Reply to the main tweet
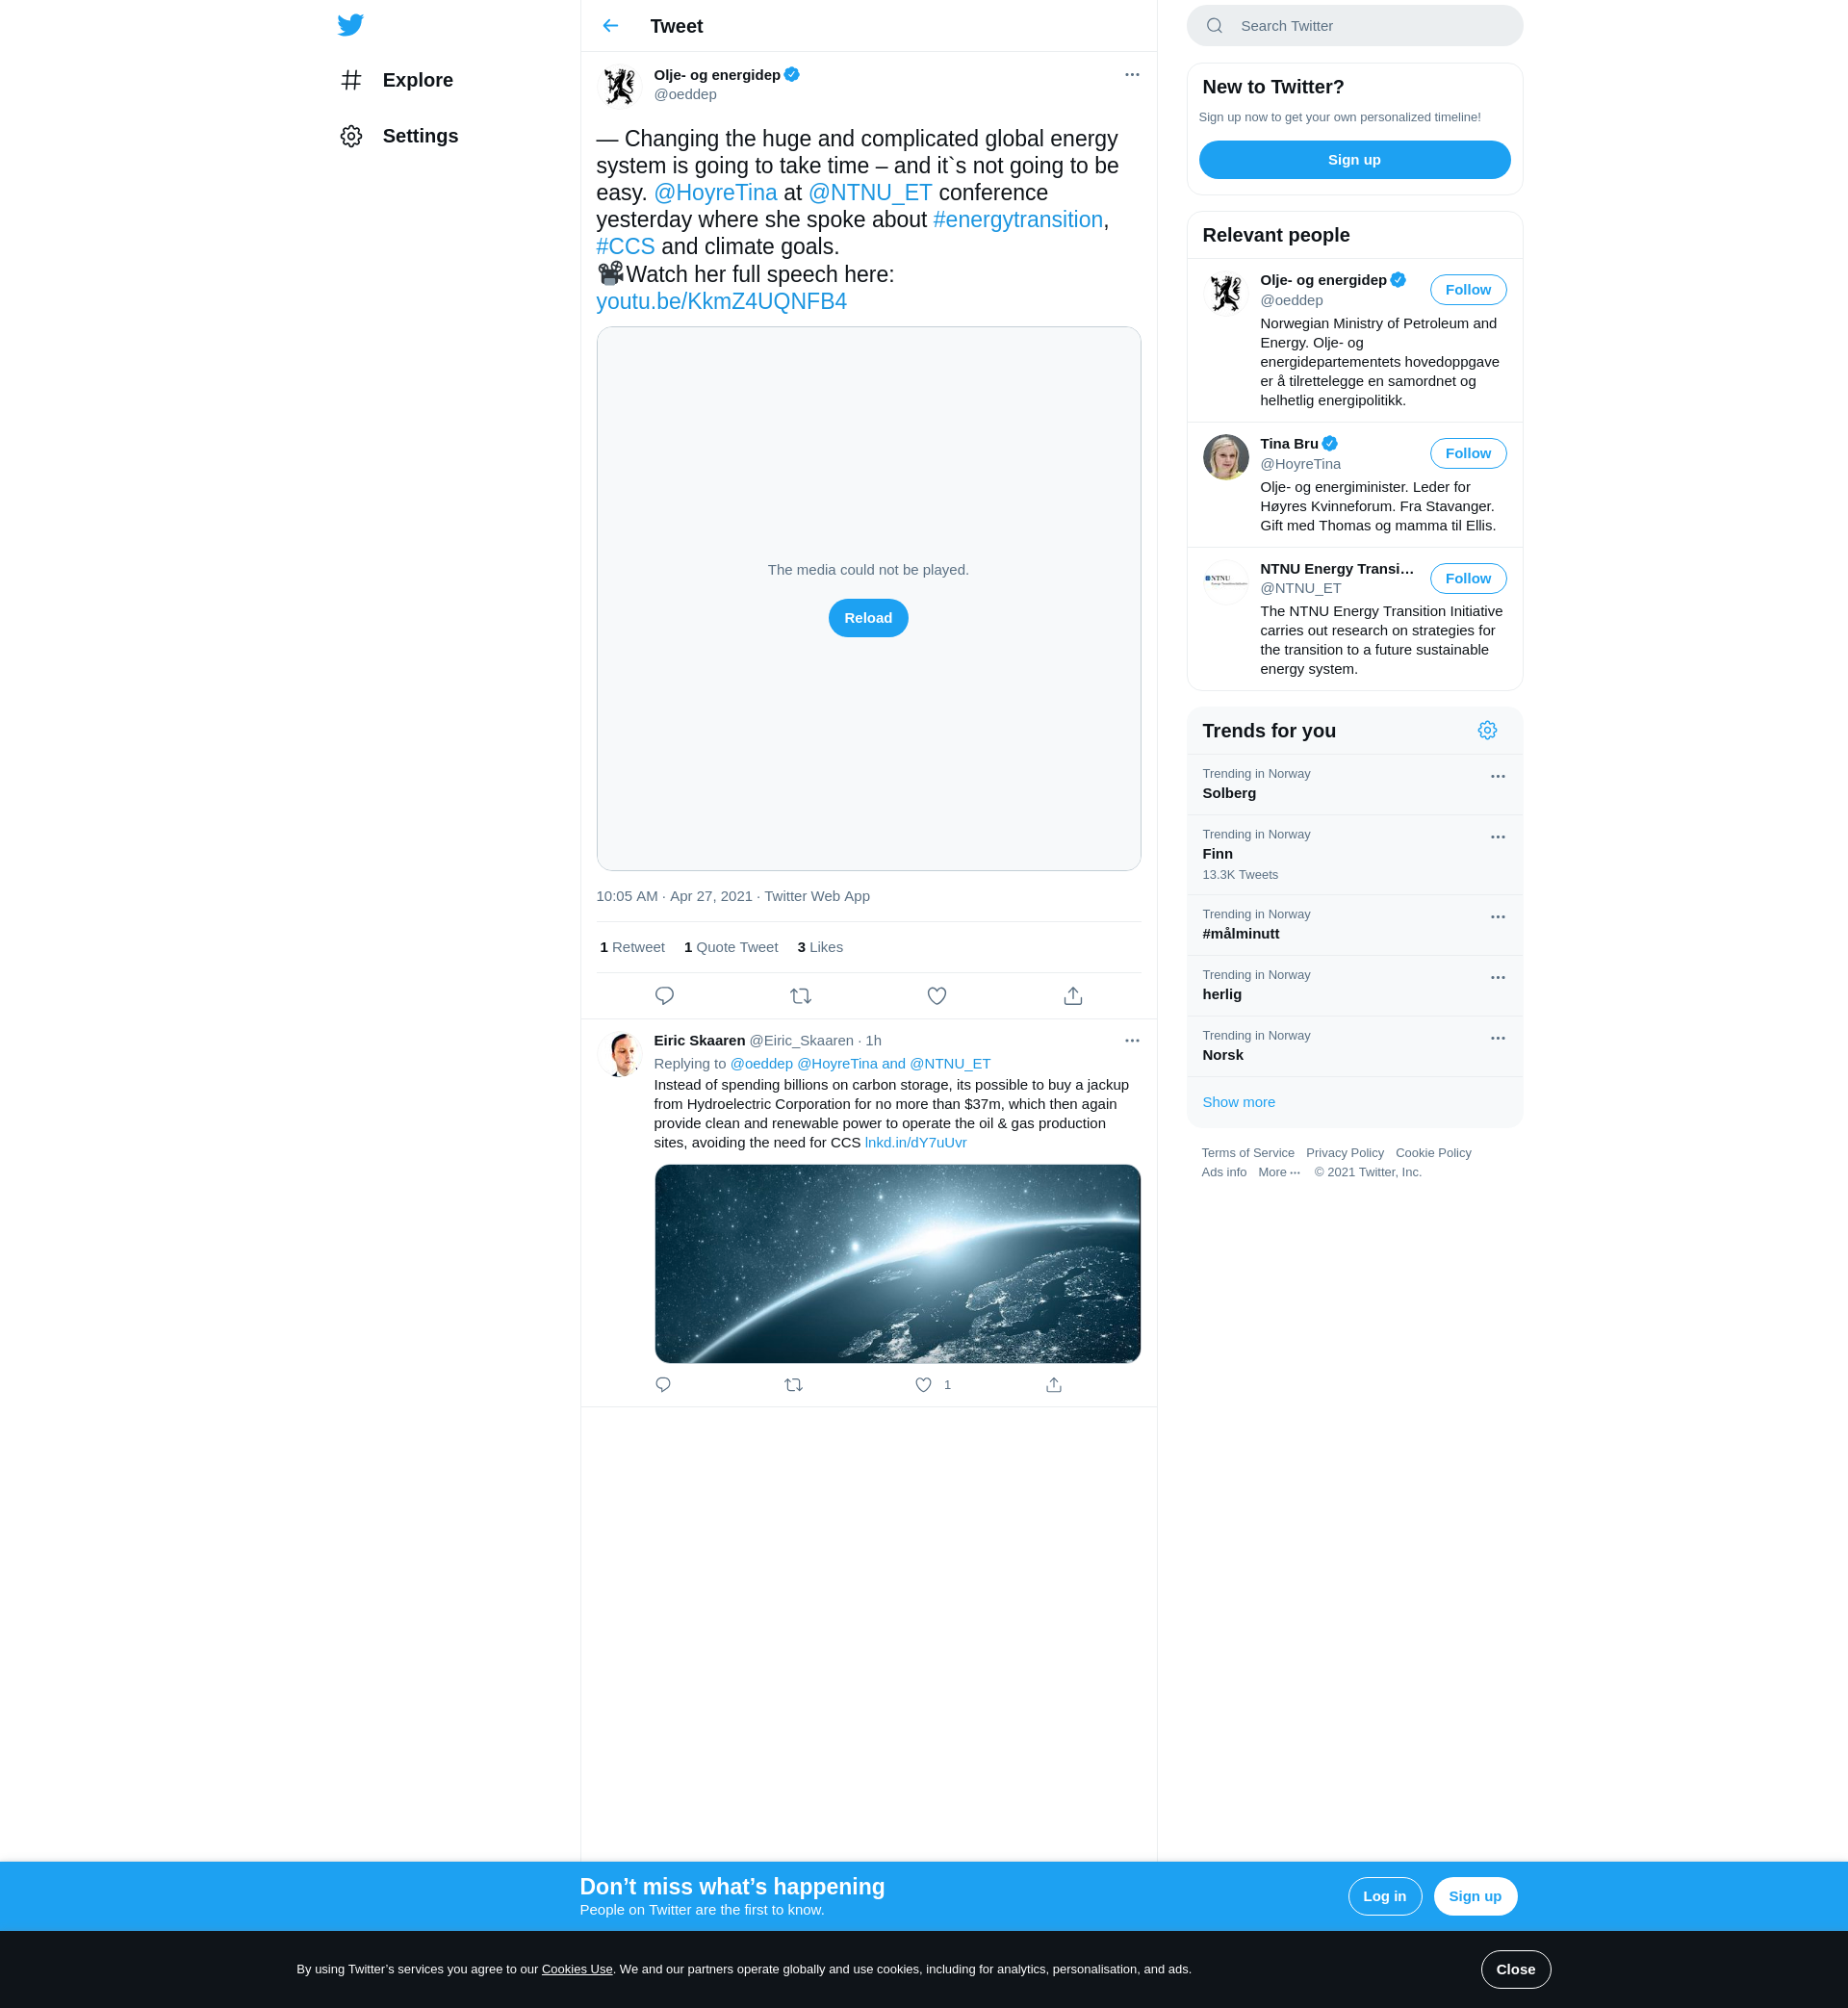The width and height of the screenshot is (1848, 2008). tap(664, 996)
